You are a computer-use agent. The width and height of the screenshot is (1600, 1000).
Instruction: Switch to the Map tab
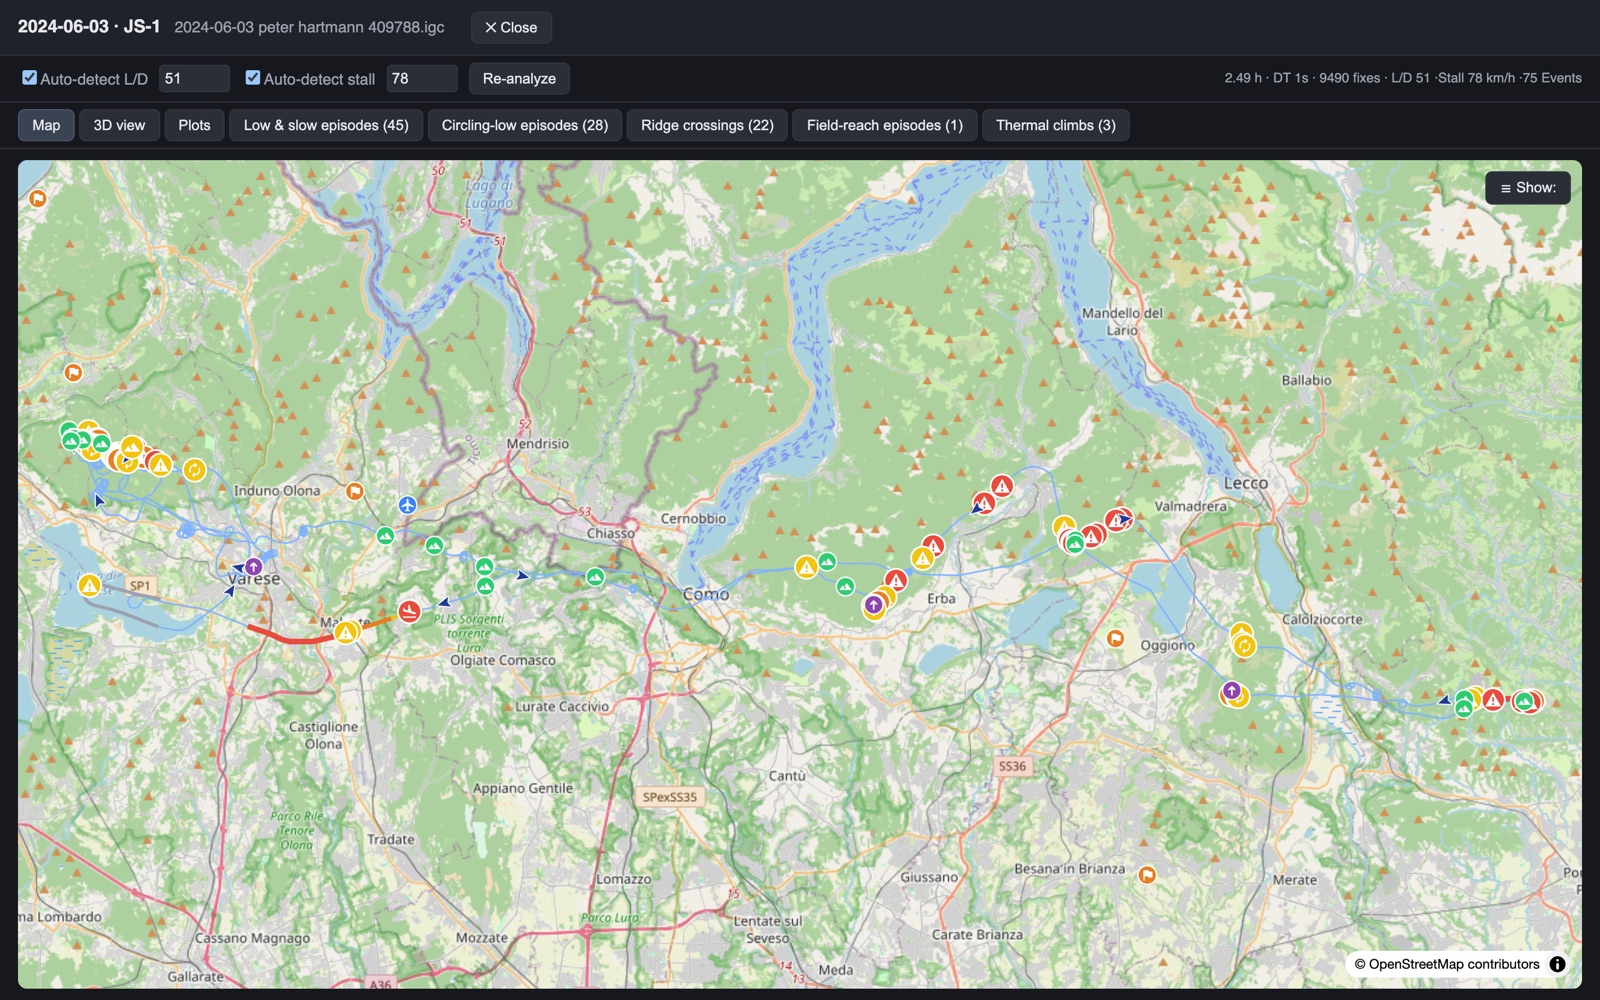coord(46,125)
